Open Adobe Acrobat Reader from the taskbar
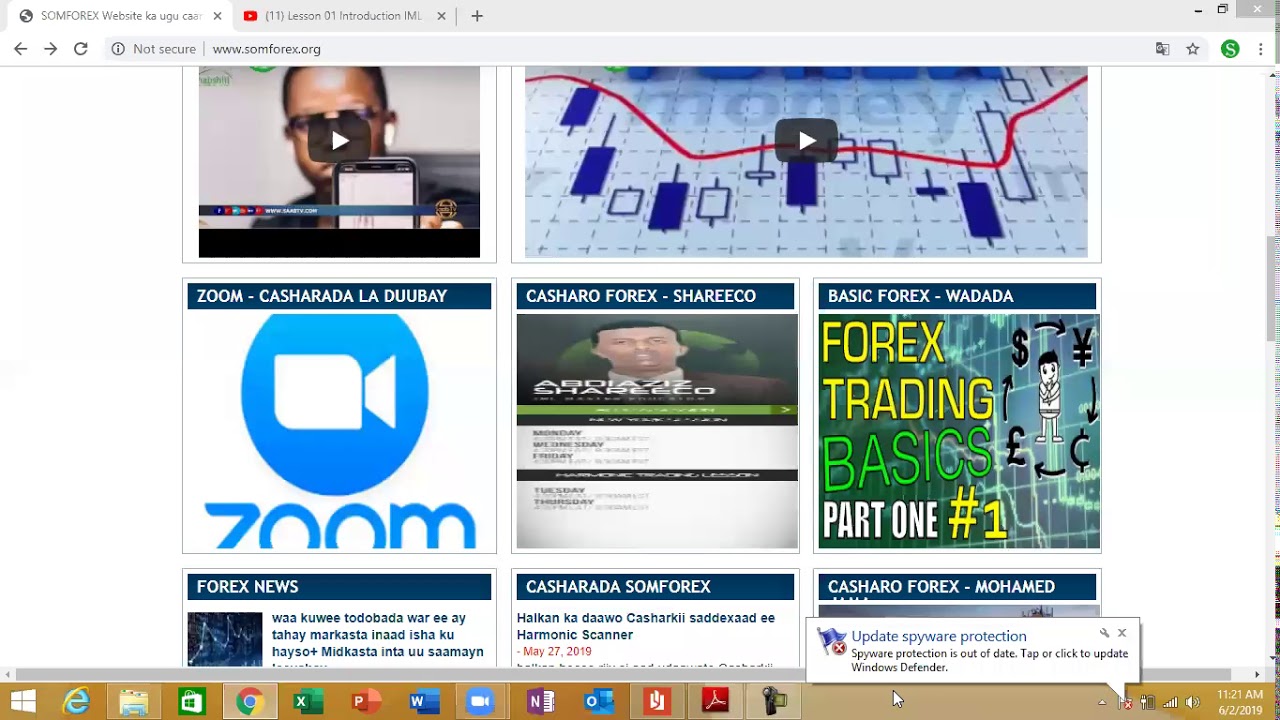This screenshot has width=1280, height=720. (x=714, y=702)
